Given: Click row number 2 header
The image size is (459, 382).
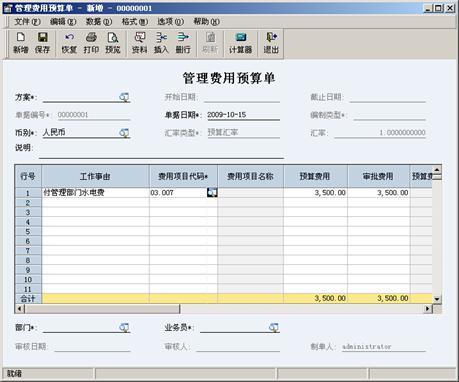Looking at the screenshot, I should click(x=28, y=203).
